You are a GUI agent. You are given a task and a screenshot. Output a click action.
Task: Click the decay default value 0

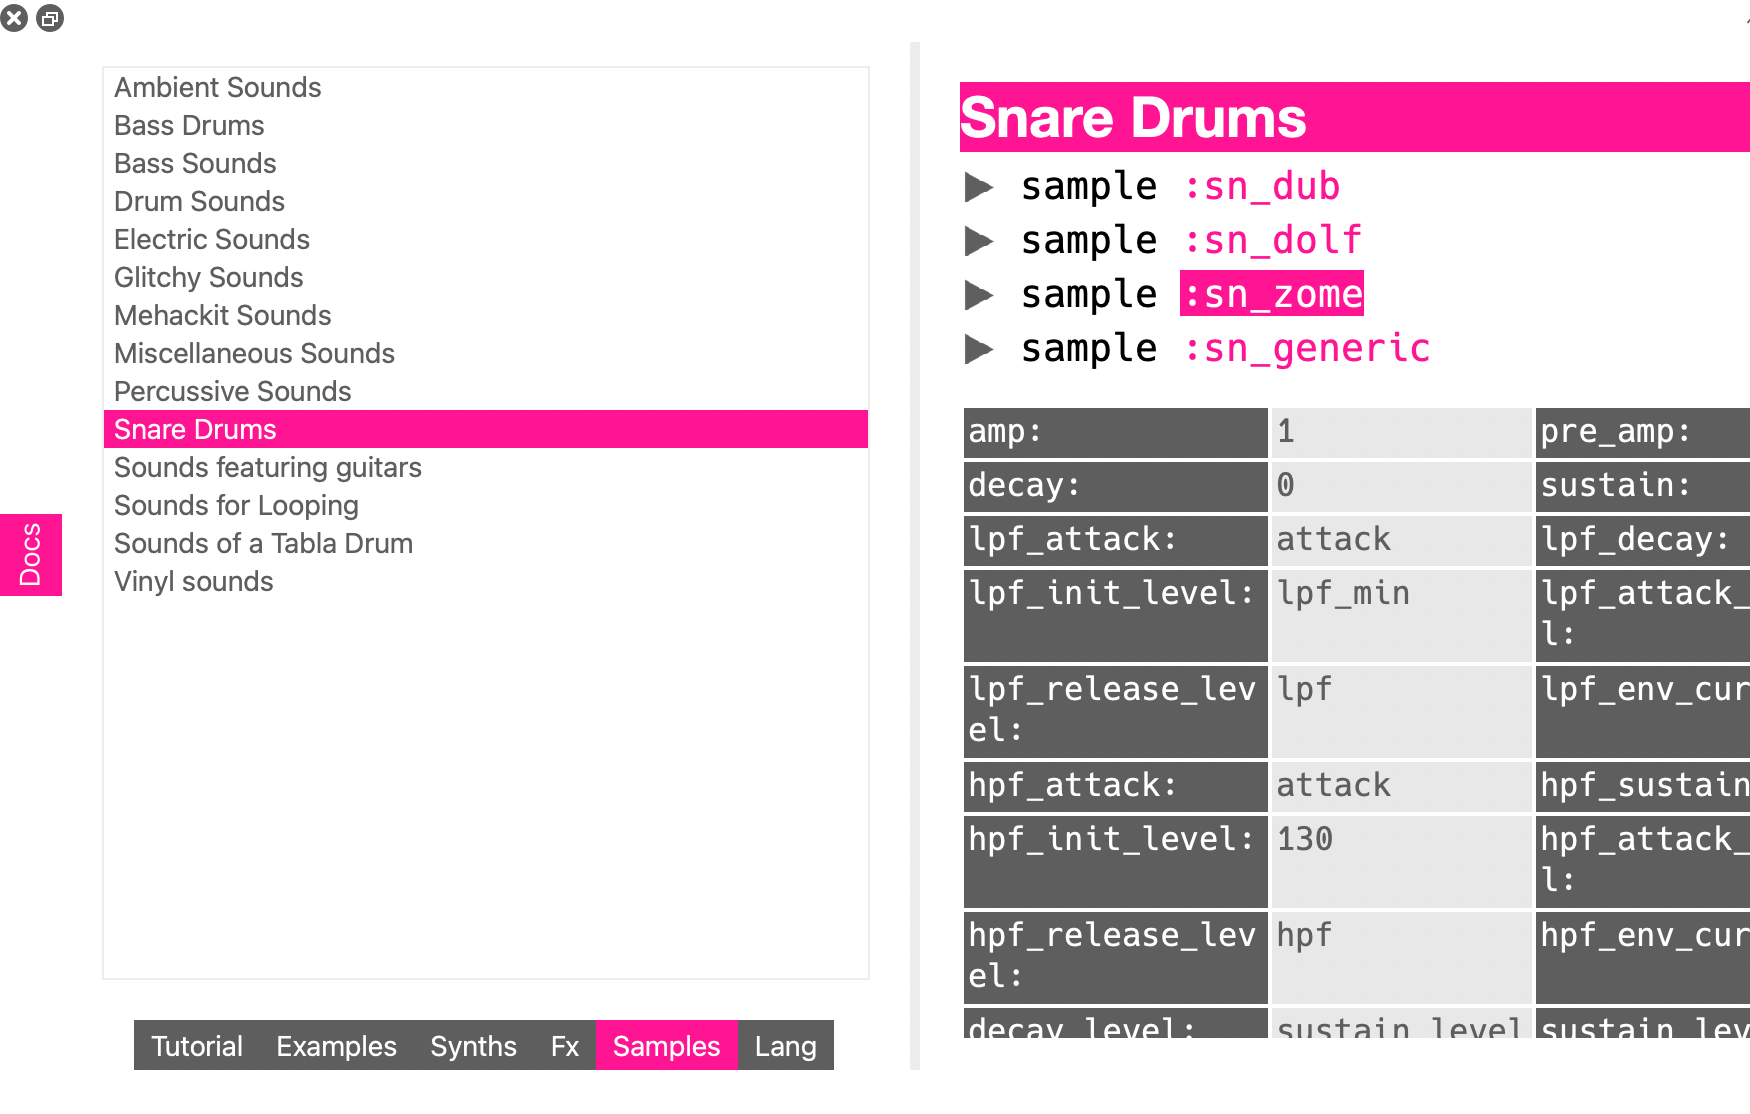click(1401, 486)
